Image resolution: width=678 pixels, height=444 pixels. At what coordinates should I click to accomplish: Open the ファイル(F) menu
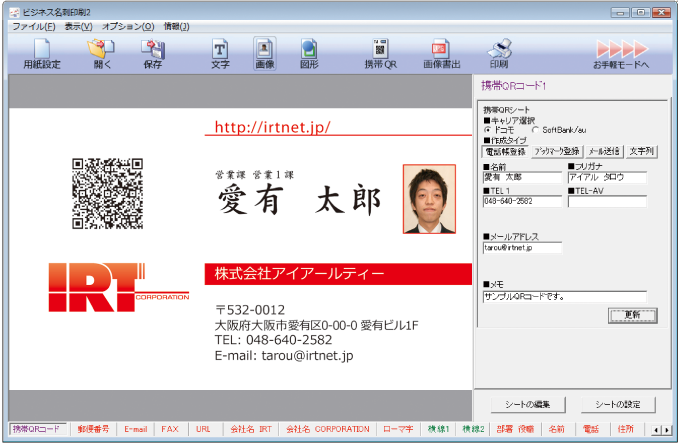(x=33, y=26)
